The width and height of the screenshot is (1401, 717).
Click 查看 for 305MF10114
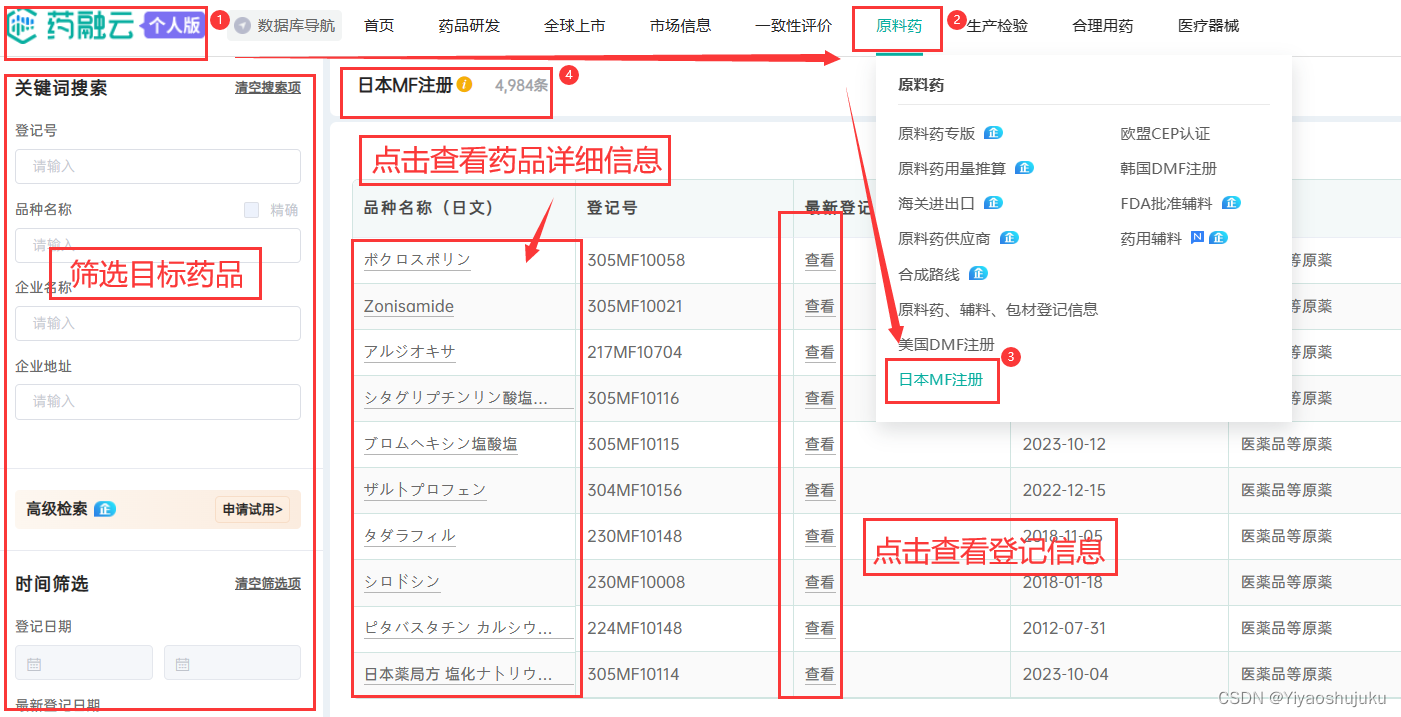820,674
